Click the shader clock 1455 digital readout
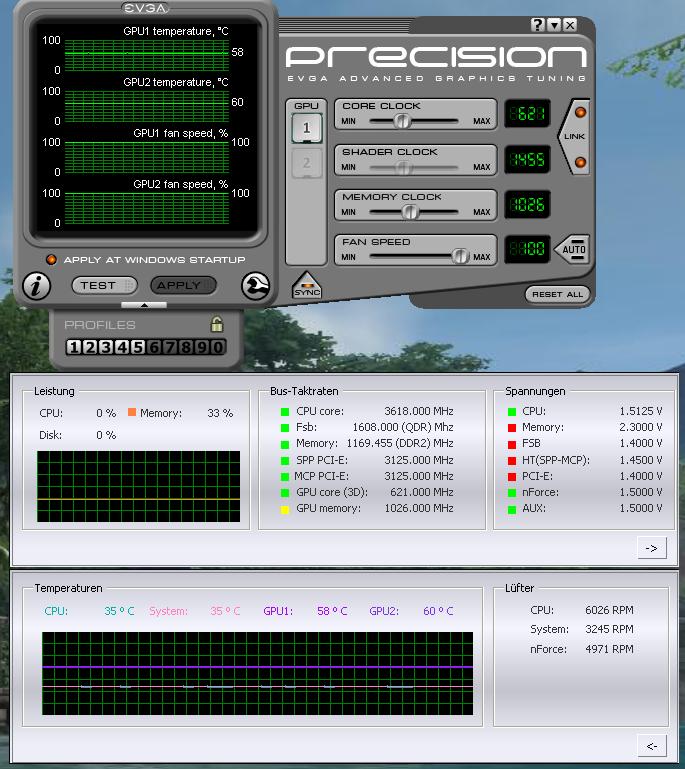 coord(528,159)
